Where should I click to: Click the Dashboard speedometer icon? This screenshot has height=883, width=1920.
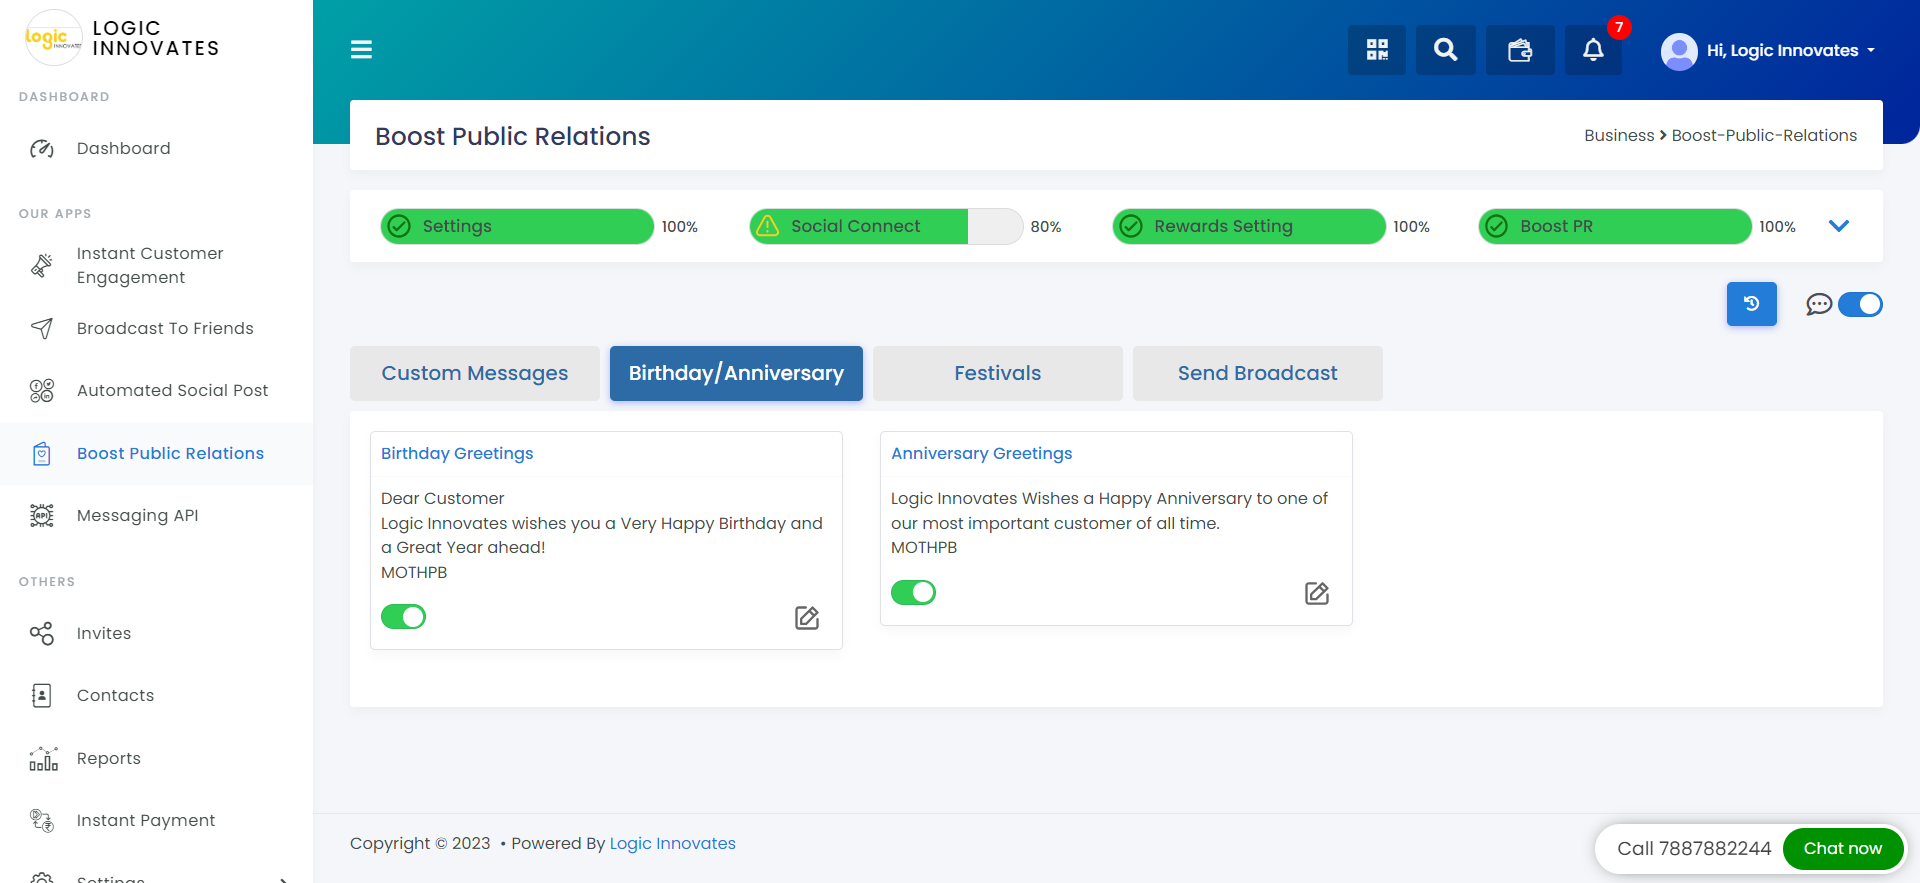[42, 149]
